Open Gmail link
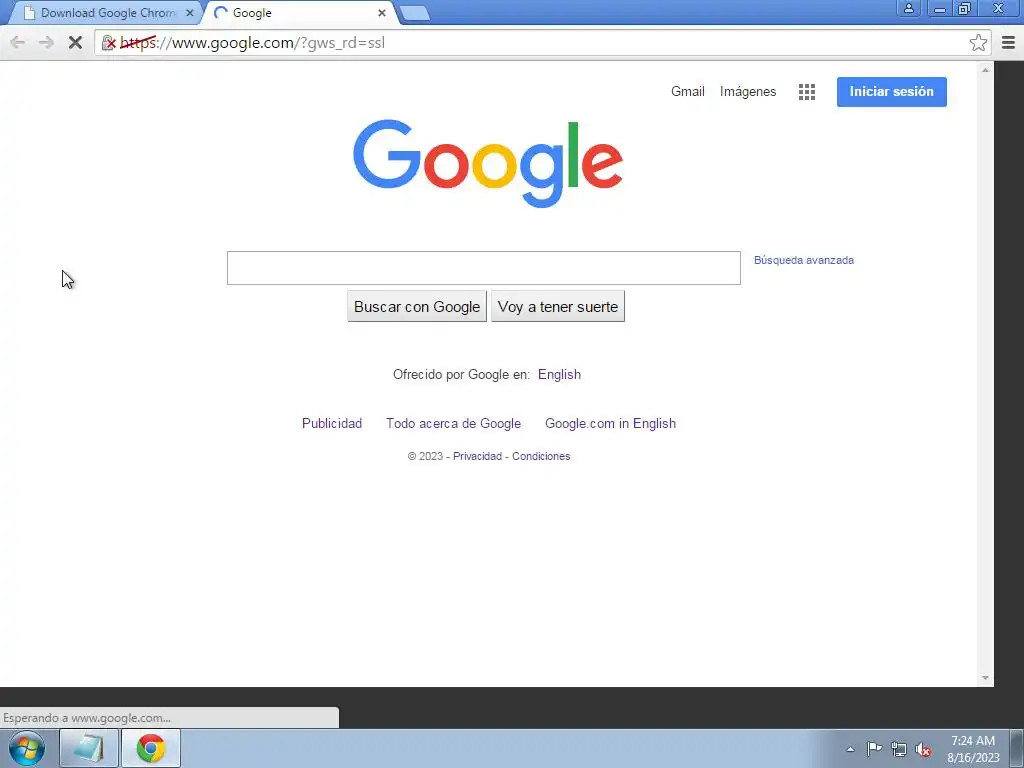This screenshot has height=768, width=1024. pos(688,92)
